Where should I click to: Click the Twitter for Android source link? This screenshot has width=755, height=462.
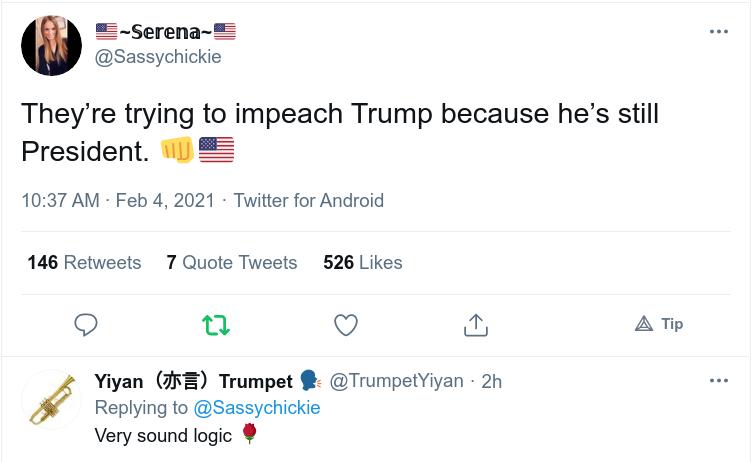tap(309, 200)
